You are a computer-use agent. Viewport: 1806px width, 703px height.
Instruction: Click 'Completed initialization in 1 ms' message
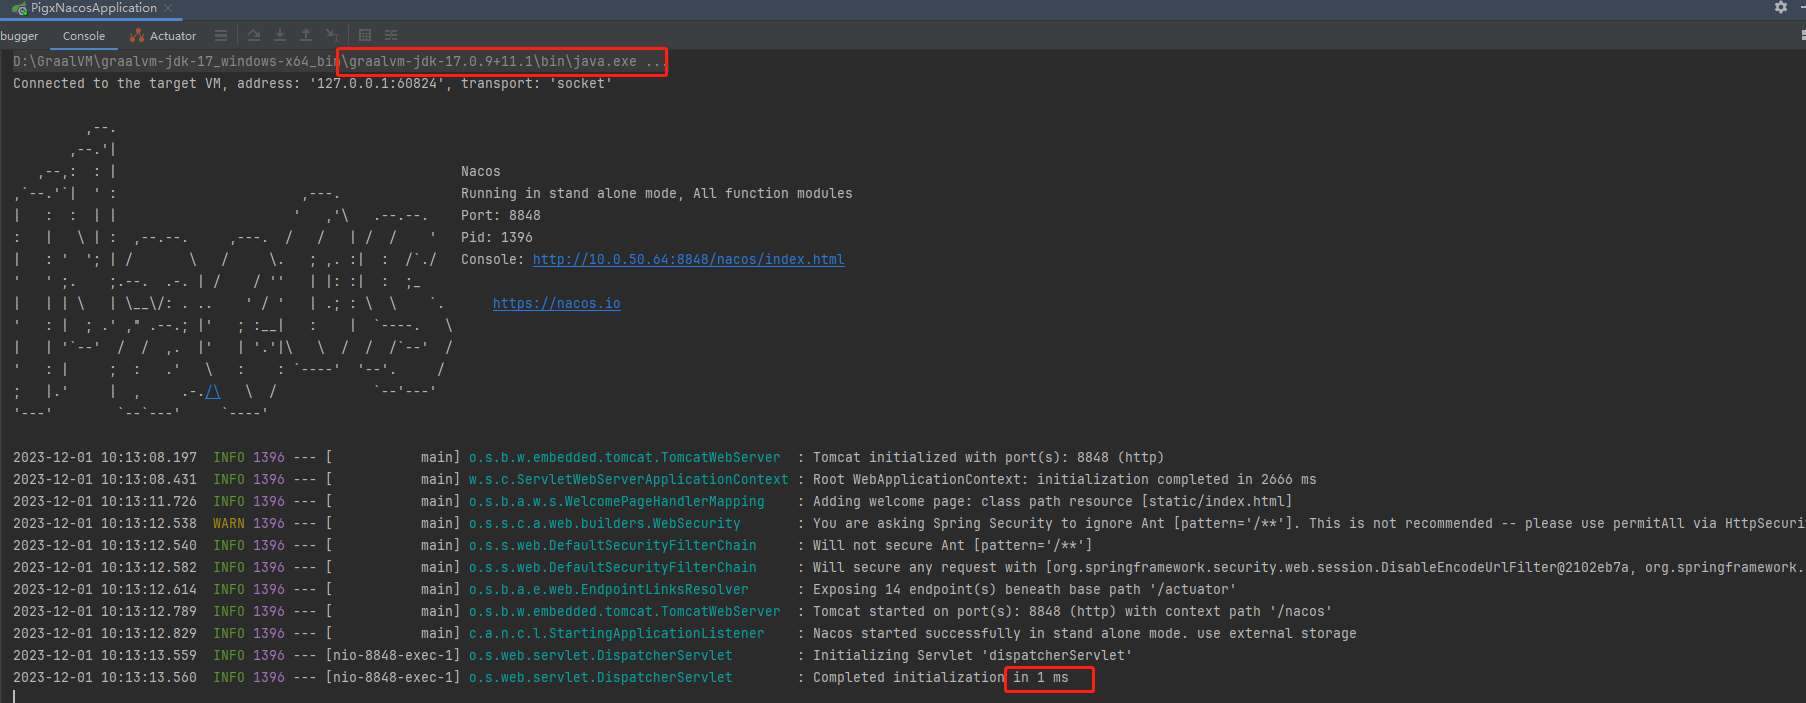(x=940, y=678)
